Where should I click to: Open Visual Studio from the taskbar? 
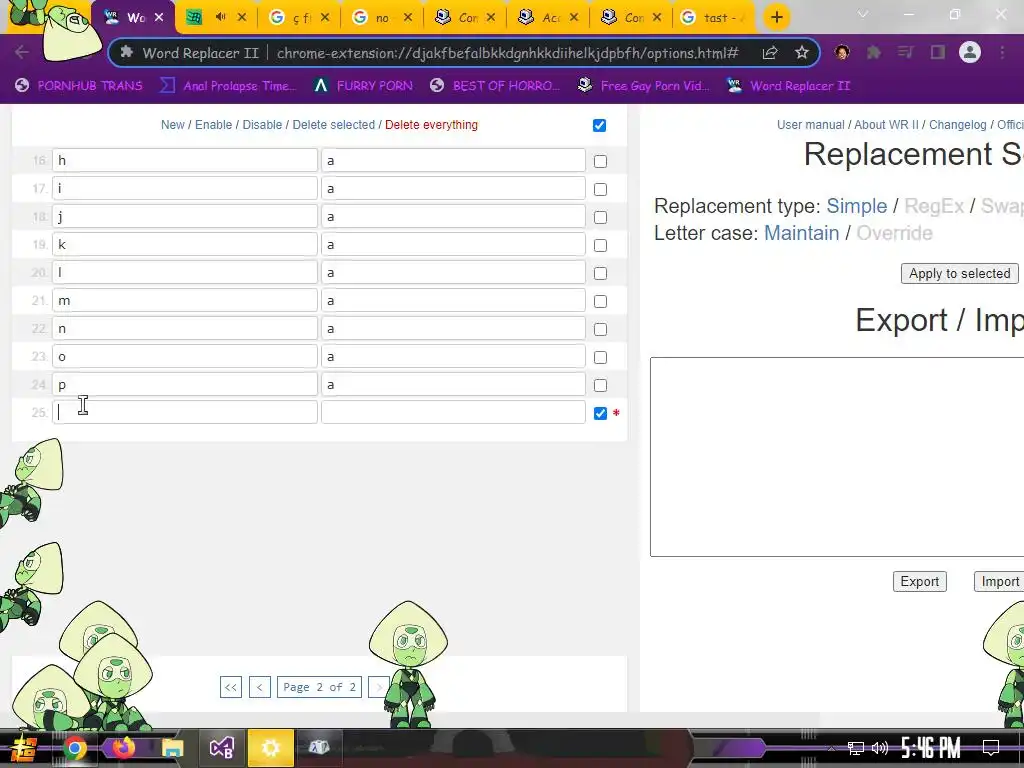pyautogui.click(x=222, y=748)
